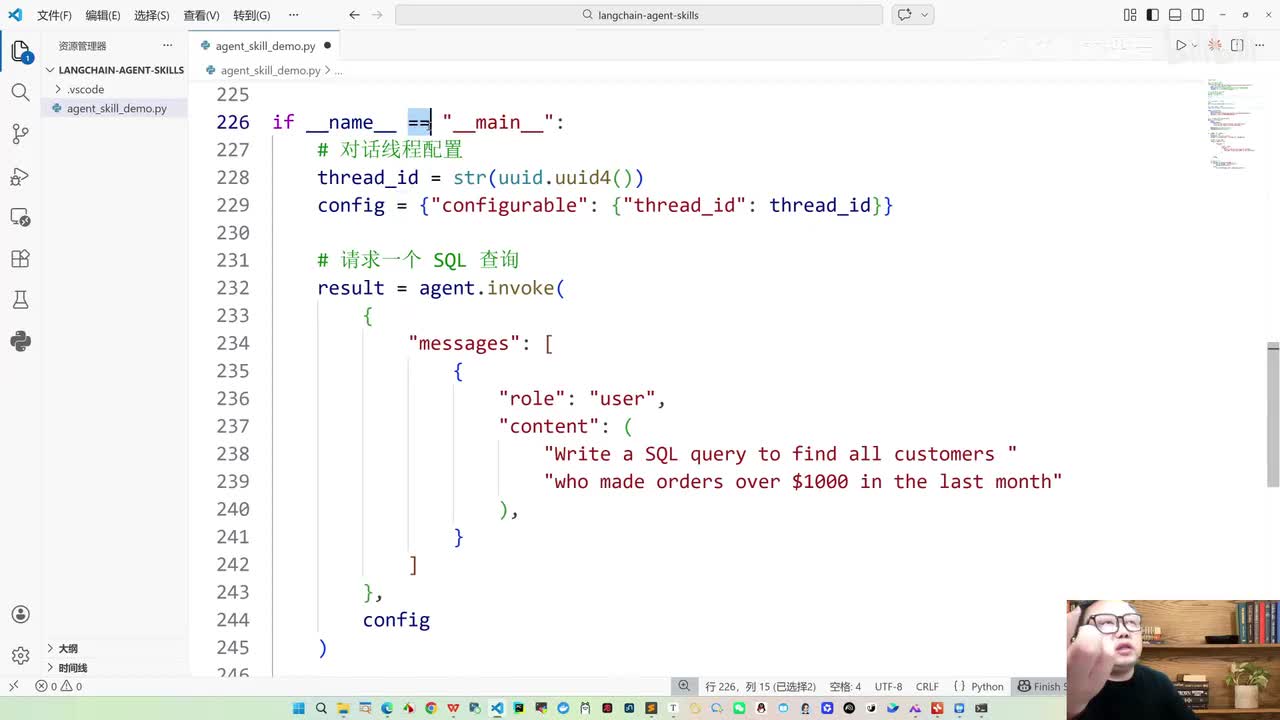1280x720 pixels.
Task: Open editor More Actions ellipsis menu
Action: point(1259,45)
